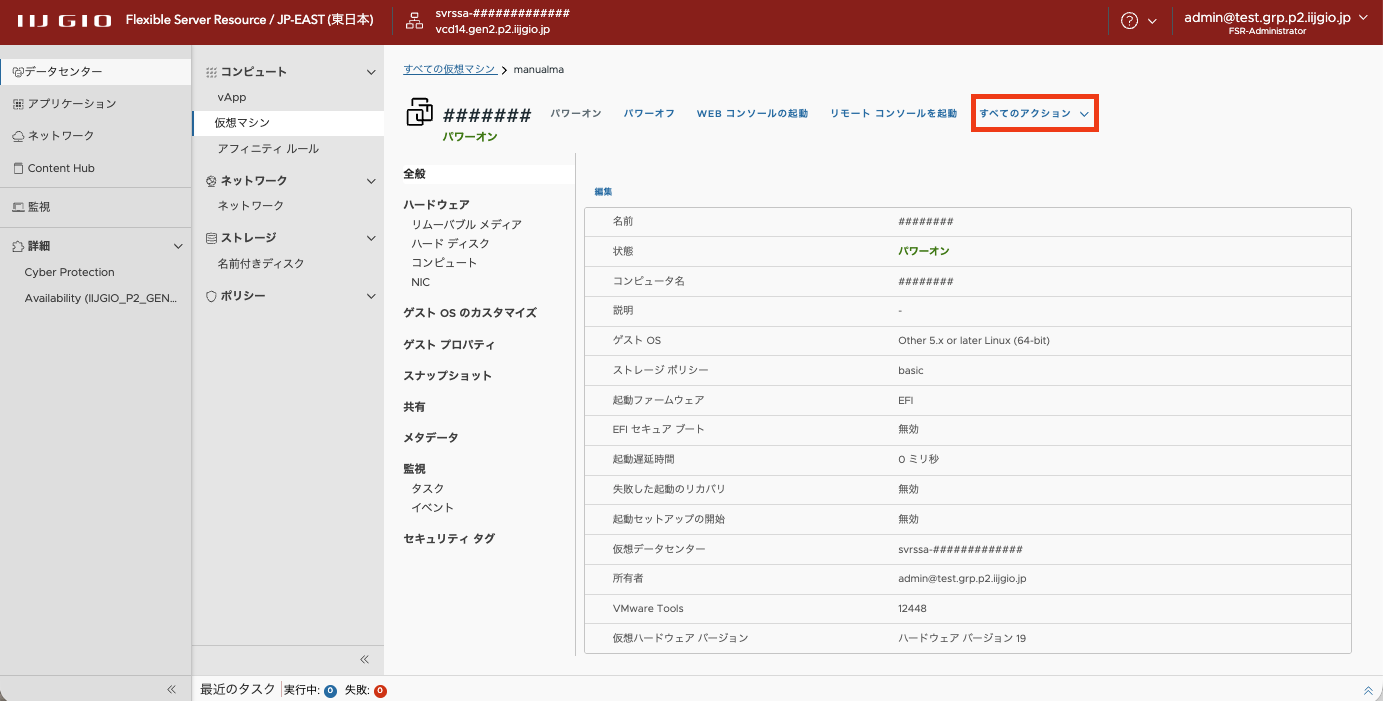Open コンピュート under hardware
The width and height of the screenshot is (1383, 701).
pos(444,262)
